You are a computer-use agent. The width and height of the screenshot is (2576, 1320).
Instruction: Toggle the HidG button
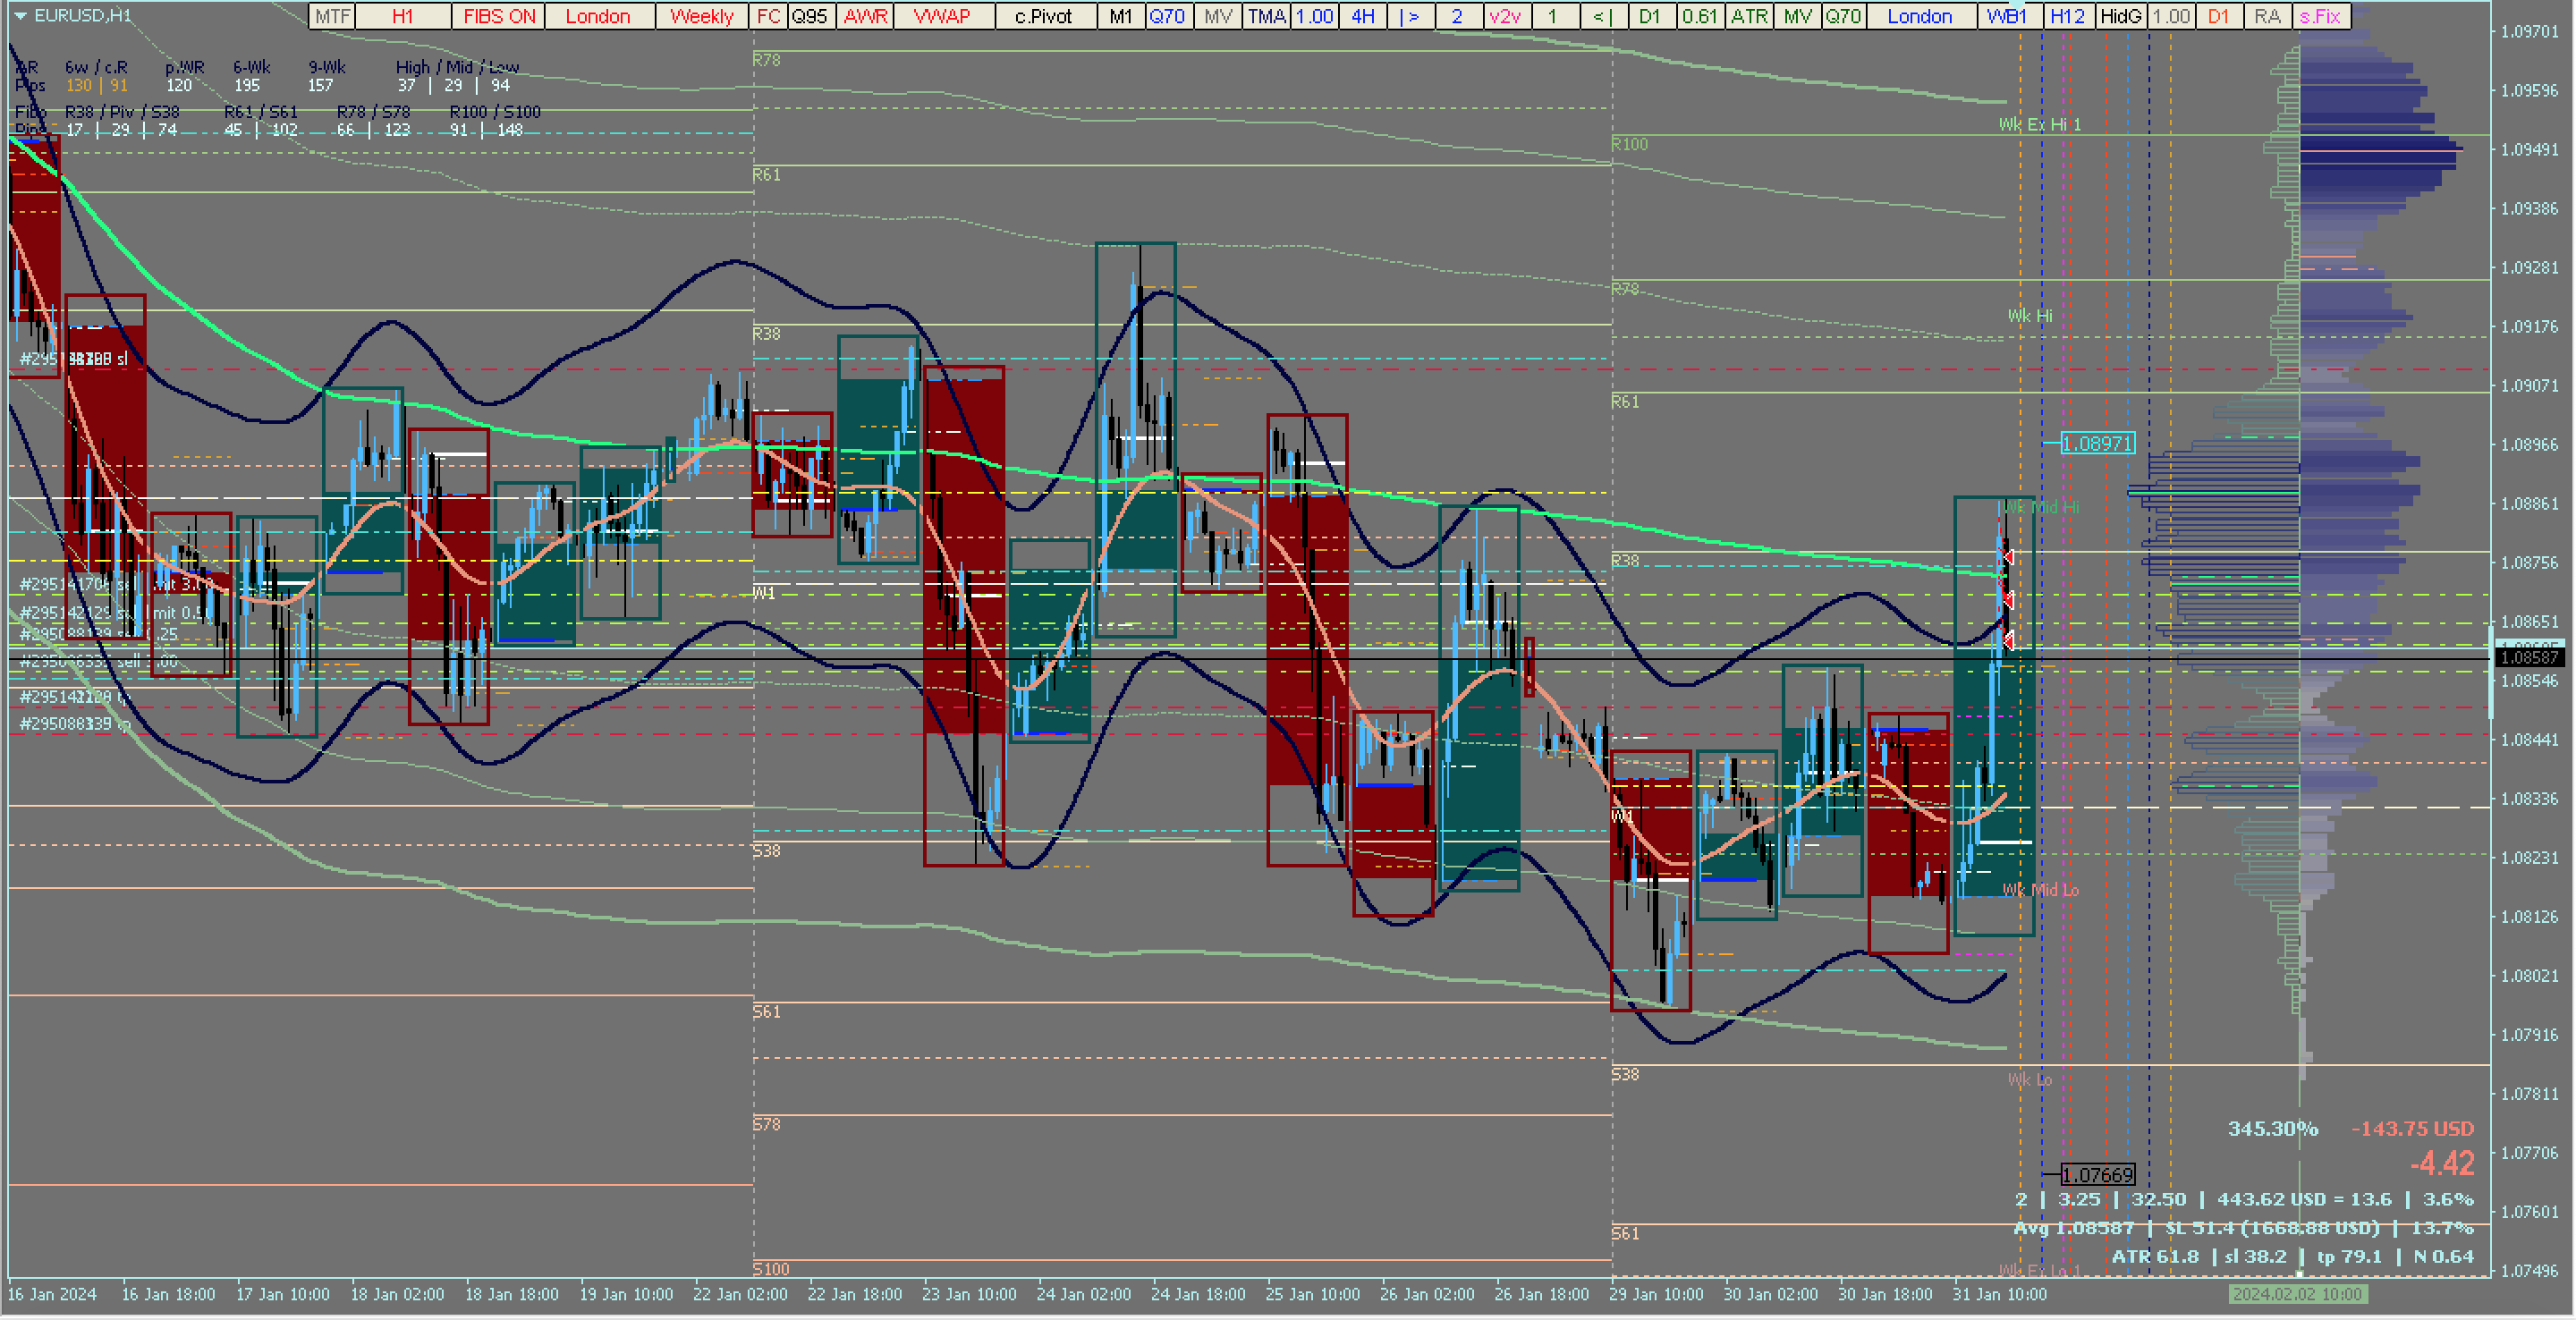click(x=2120, y=16)
